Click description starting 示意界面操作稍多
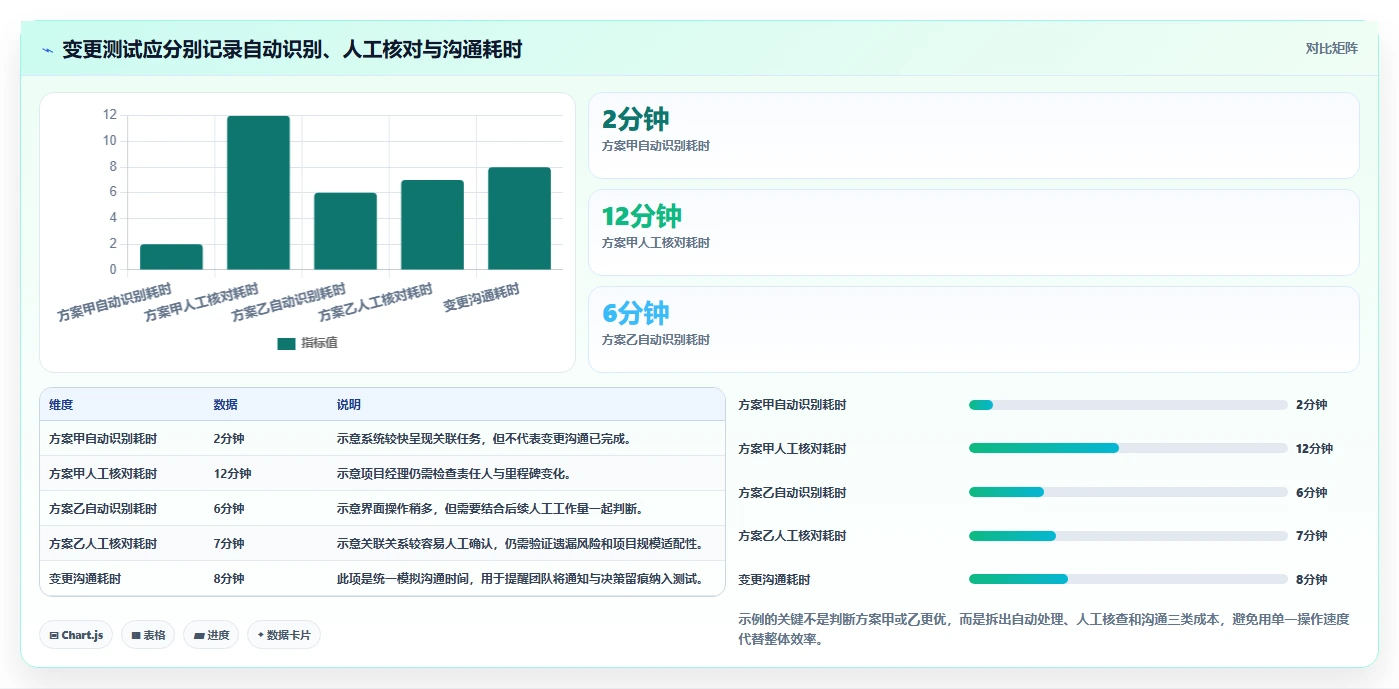The image size is (1399, 689). (490, 509)
